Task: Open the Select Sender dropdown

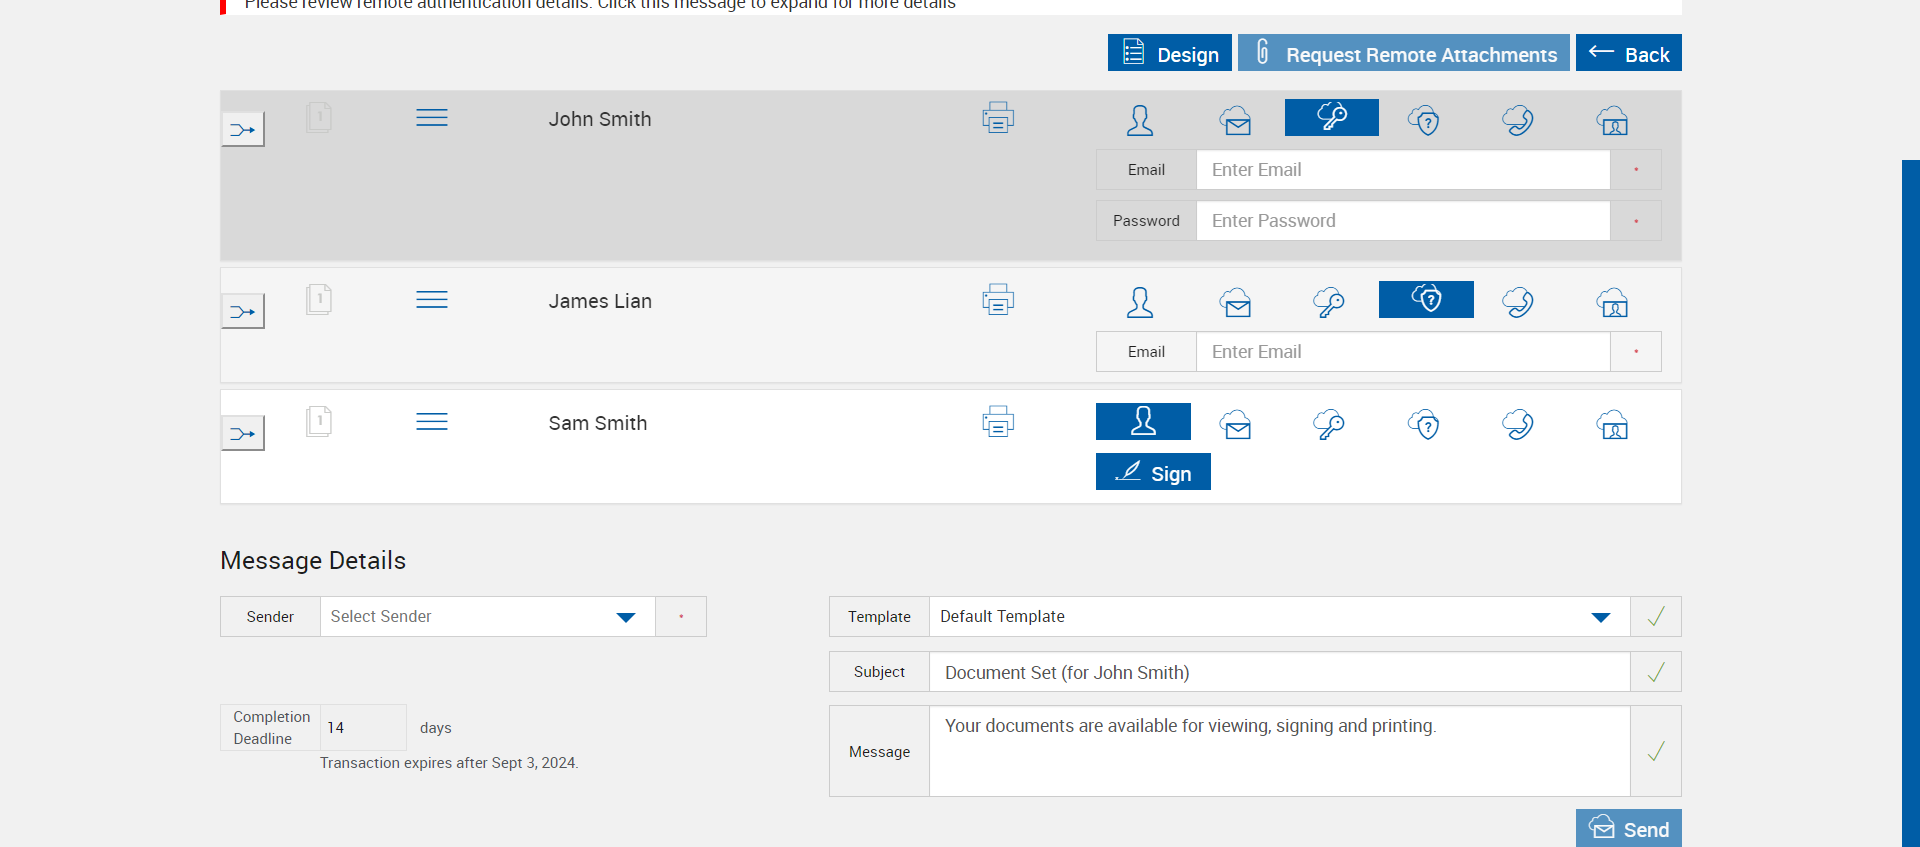Action: (487, 617)
